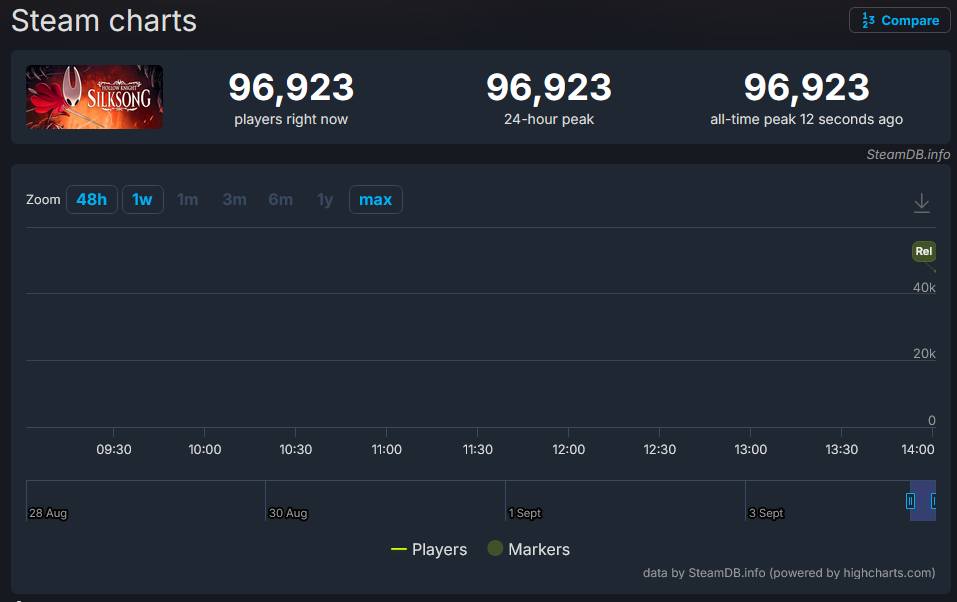Click the players right now count
Screen dimensions: 957x602
click(291, 87)
